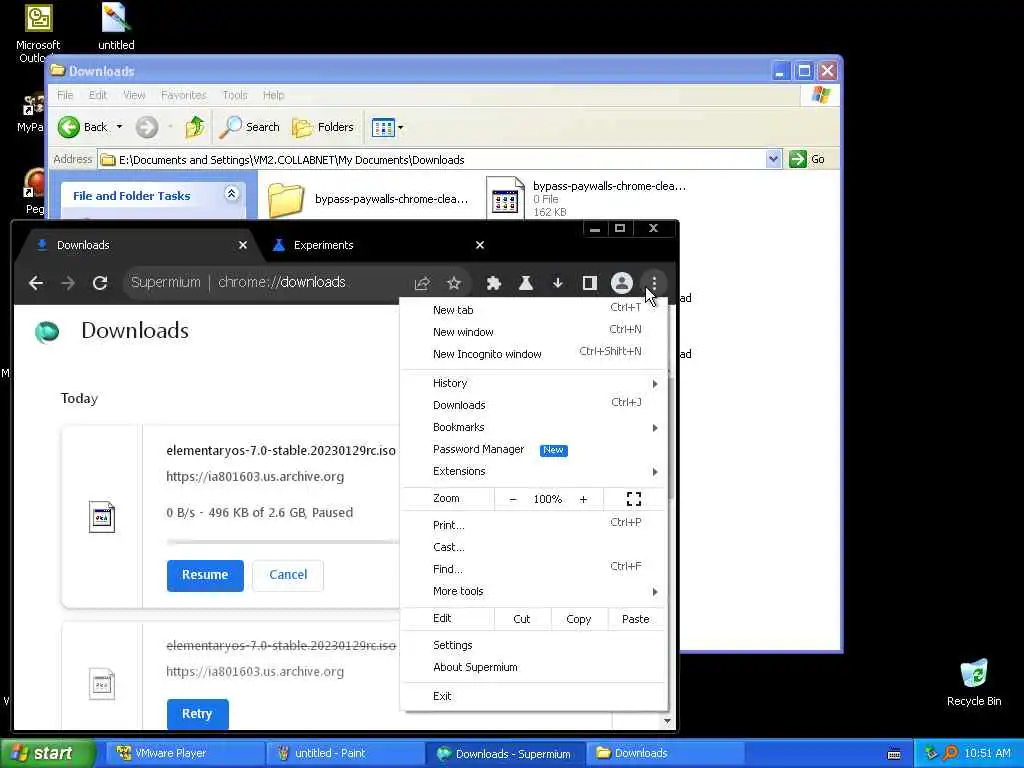Expand the History submenu
This screenshot has width=1024, height=768.
(534, 383)
